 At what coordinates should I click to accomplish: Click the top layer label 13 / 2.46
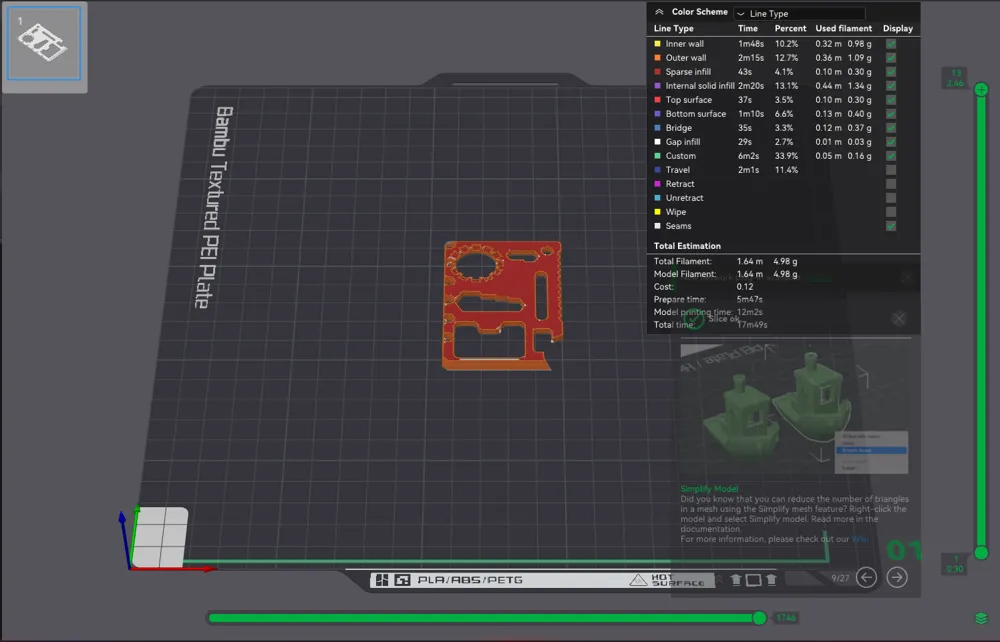tap(955, 78)
